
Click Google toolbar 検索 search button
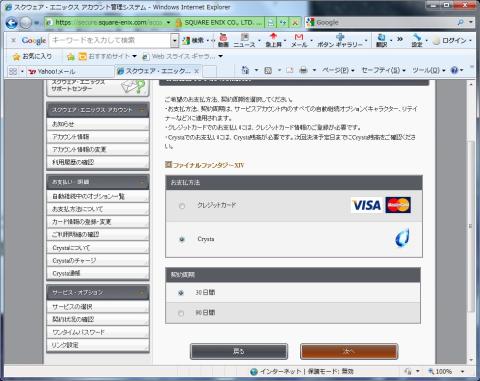193,40
